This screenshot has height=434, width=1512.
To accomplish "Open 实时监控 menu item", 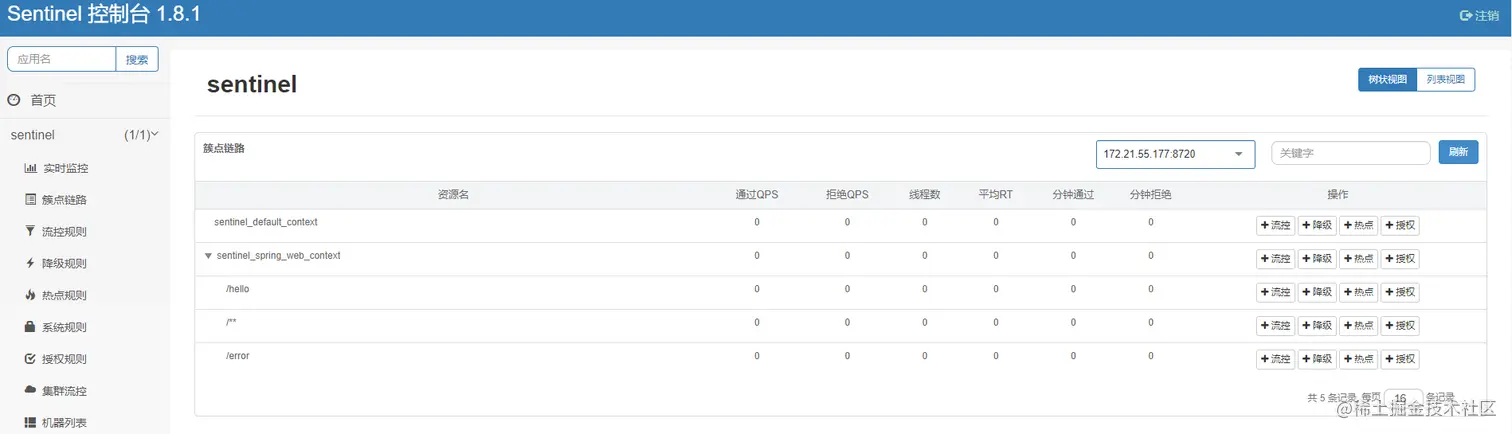I will point(65,168).
